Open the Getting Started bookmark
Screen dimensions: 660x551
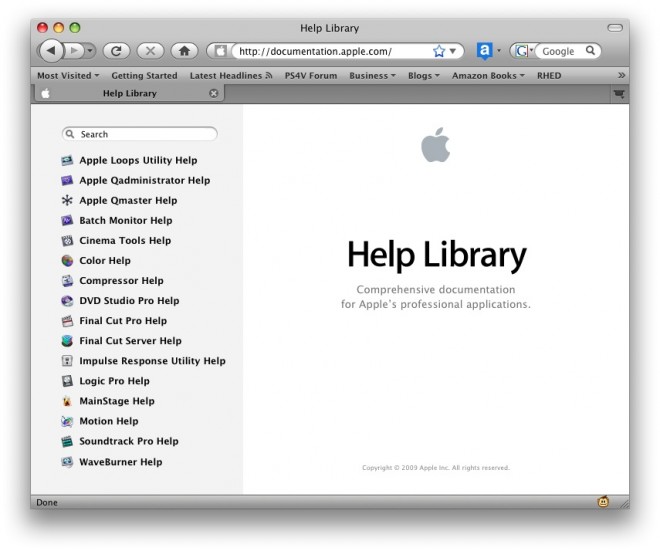click(x=144, y=76)
